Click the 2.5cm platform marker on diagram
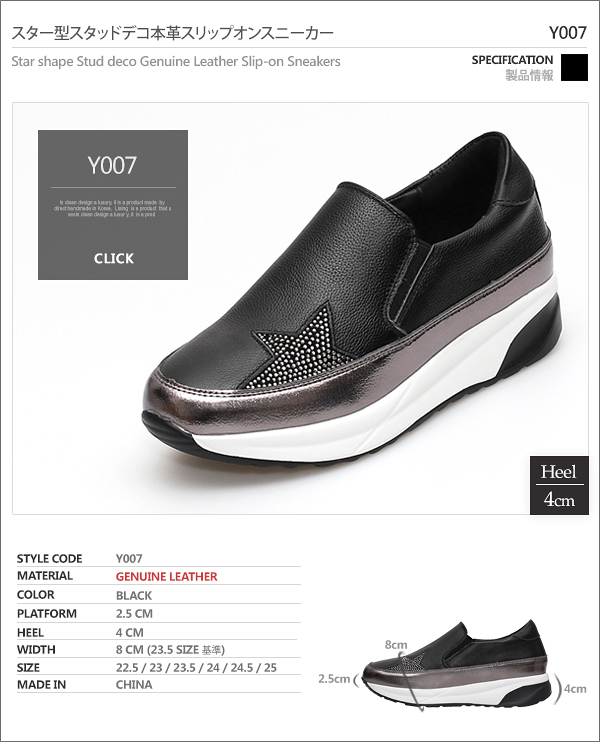 pyautogui.click(x=334, y=679)
